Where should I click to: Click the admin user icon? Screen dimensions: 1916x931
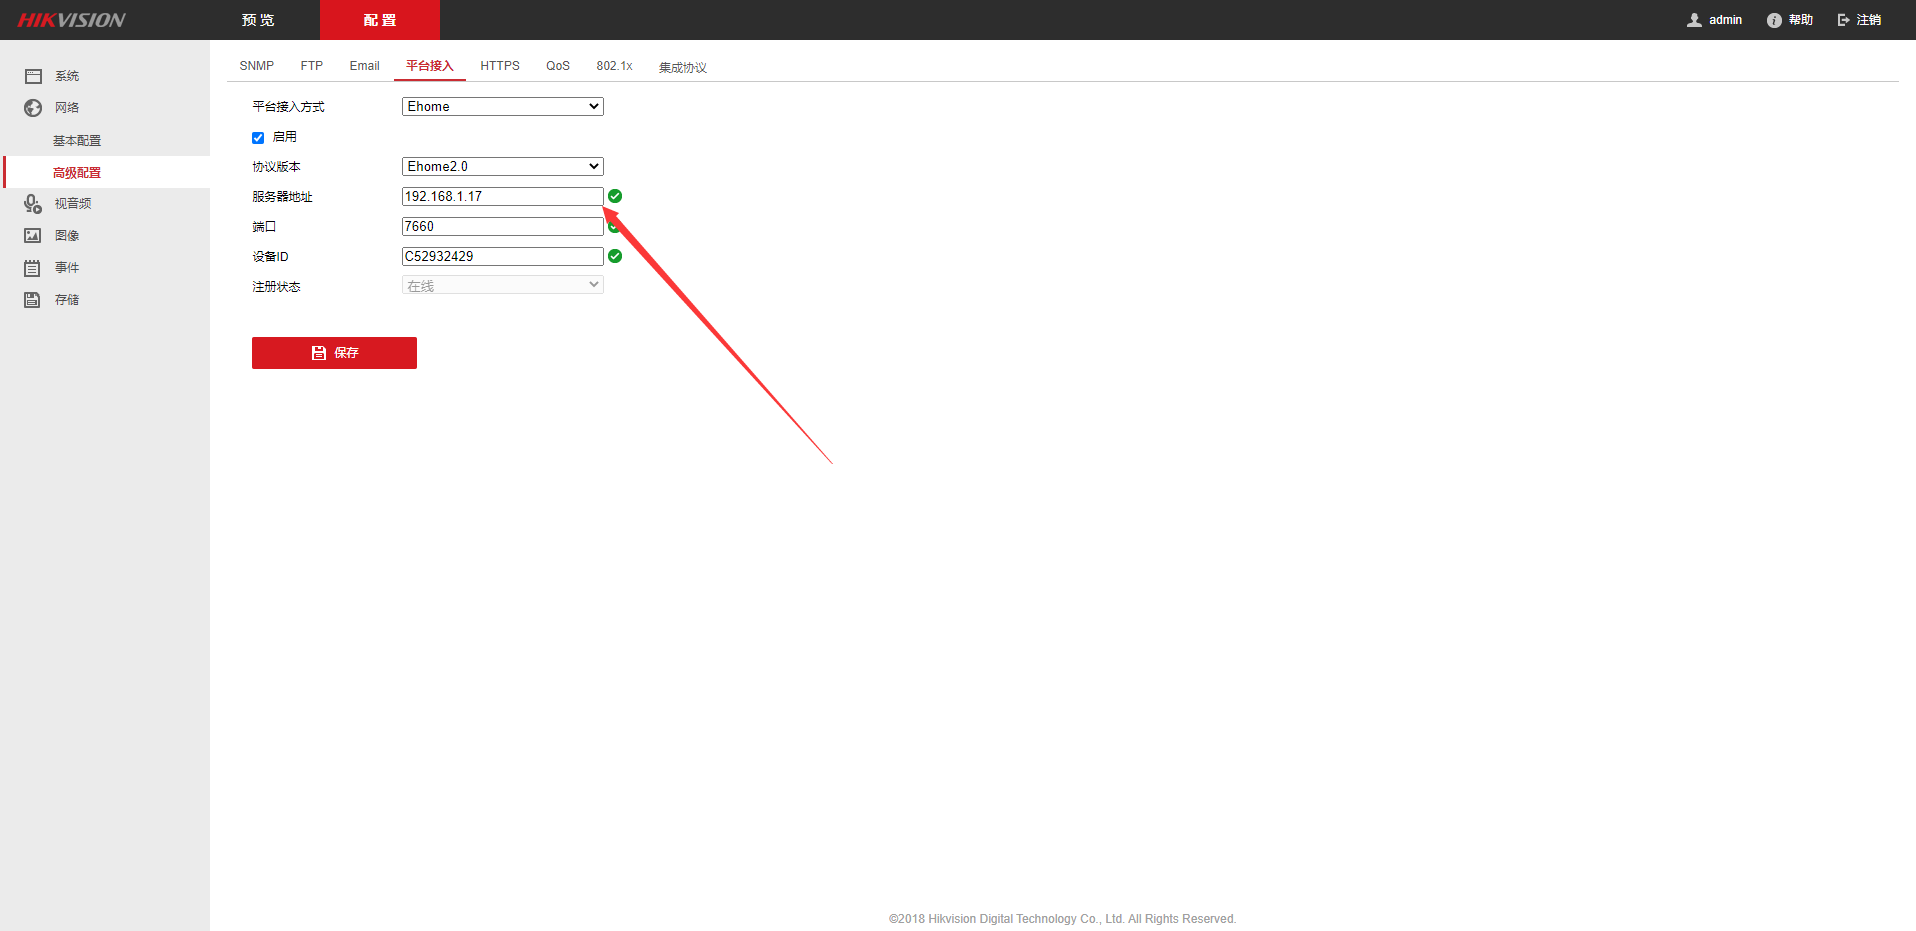pos(1694,20)
